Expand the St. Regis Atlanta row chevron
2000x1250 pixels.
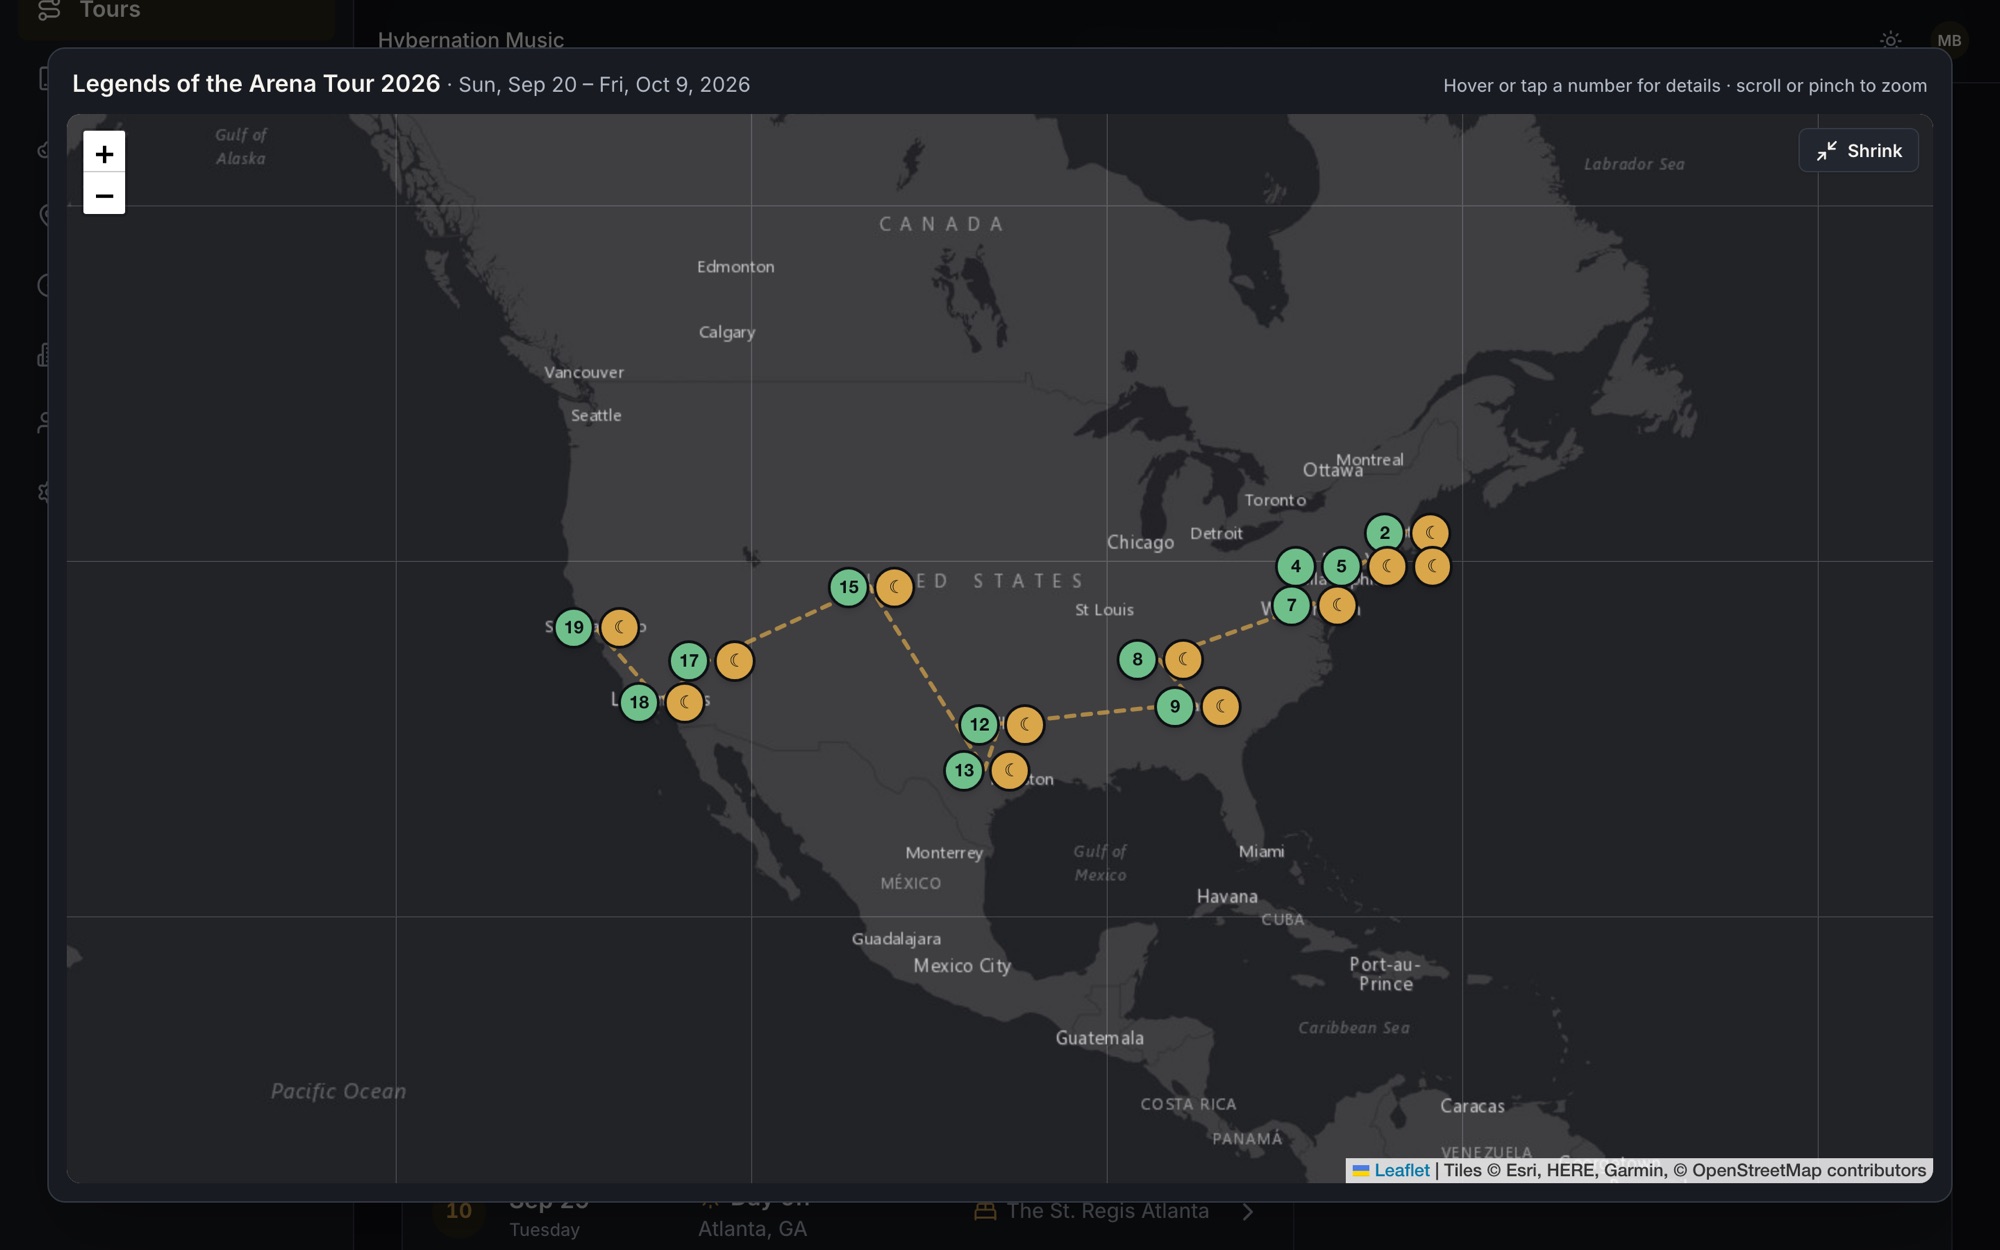1248,1211
